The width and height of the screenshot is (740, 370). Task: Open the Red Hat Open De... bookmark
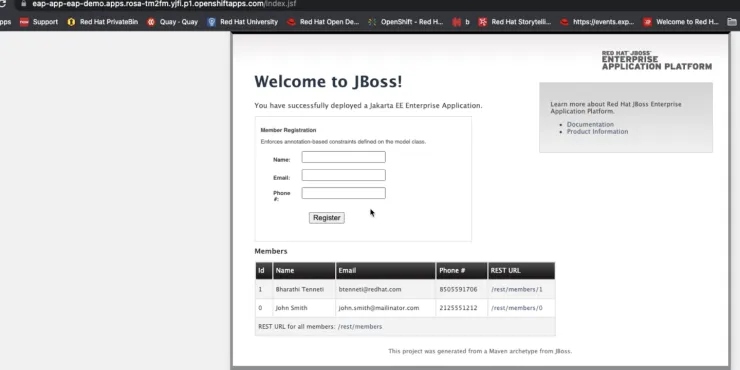(323, 22)
